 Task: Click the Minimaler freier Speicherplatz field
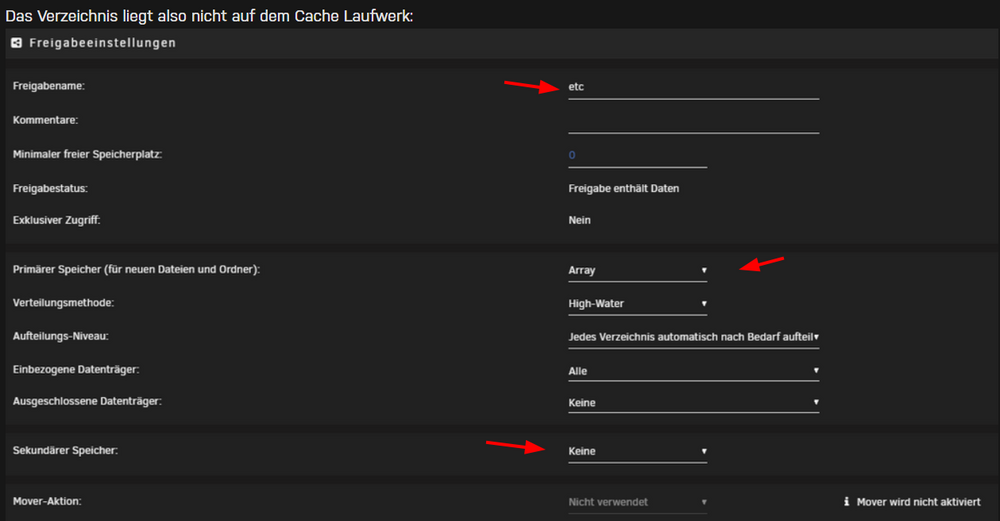click(x=637, y=156)
